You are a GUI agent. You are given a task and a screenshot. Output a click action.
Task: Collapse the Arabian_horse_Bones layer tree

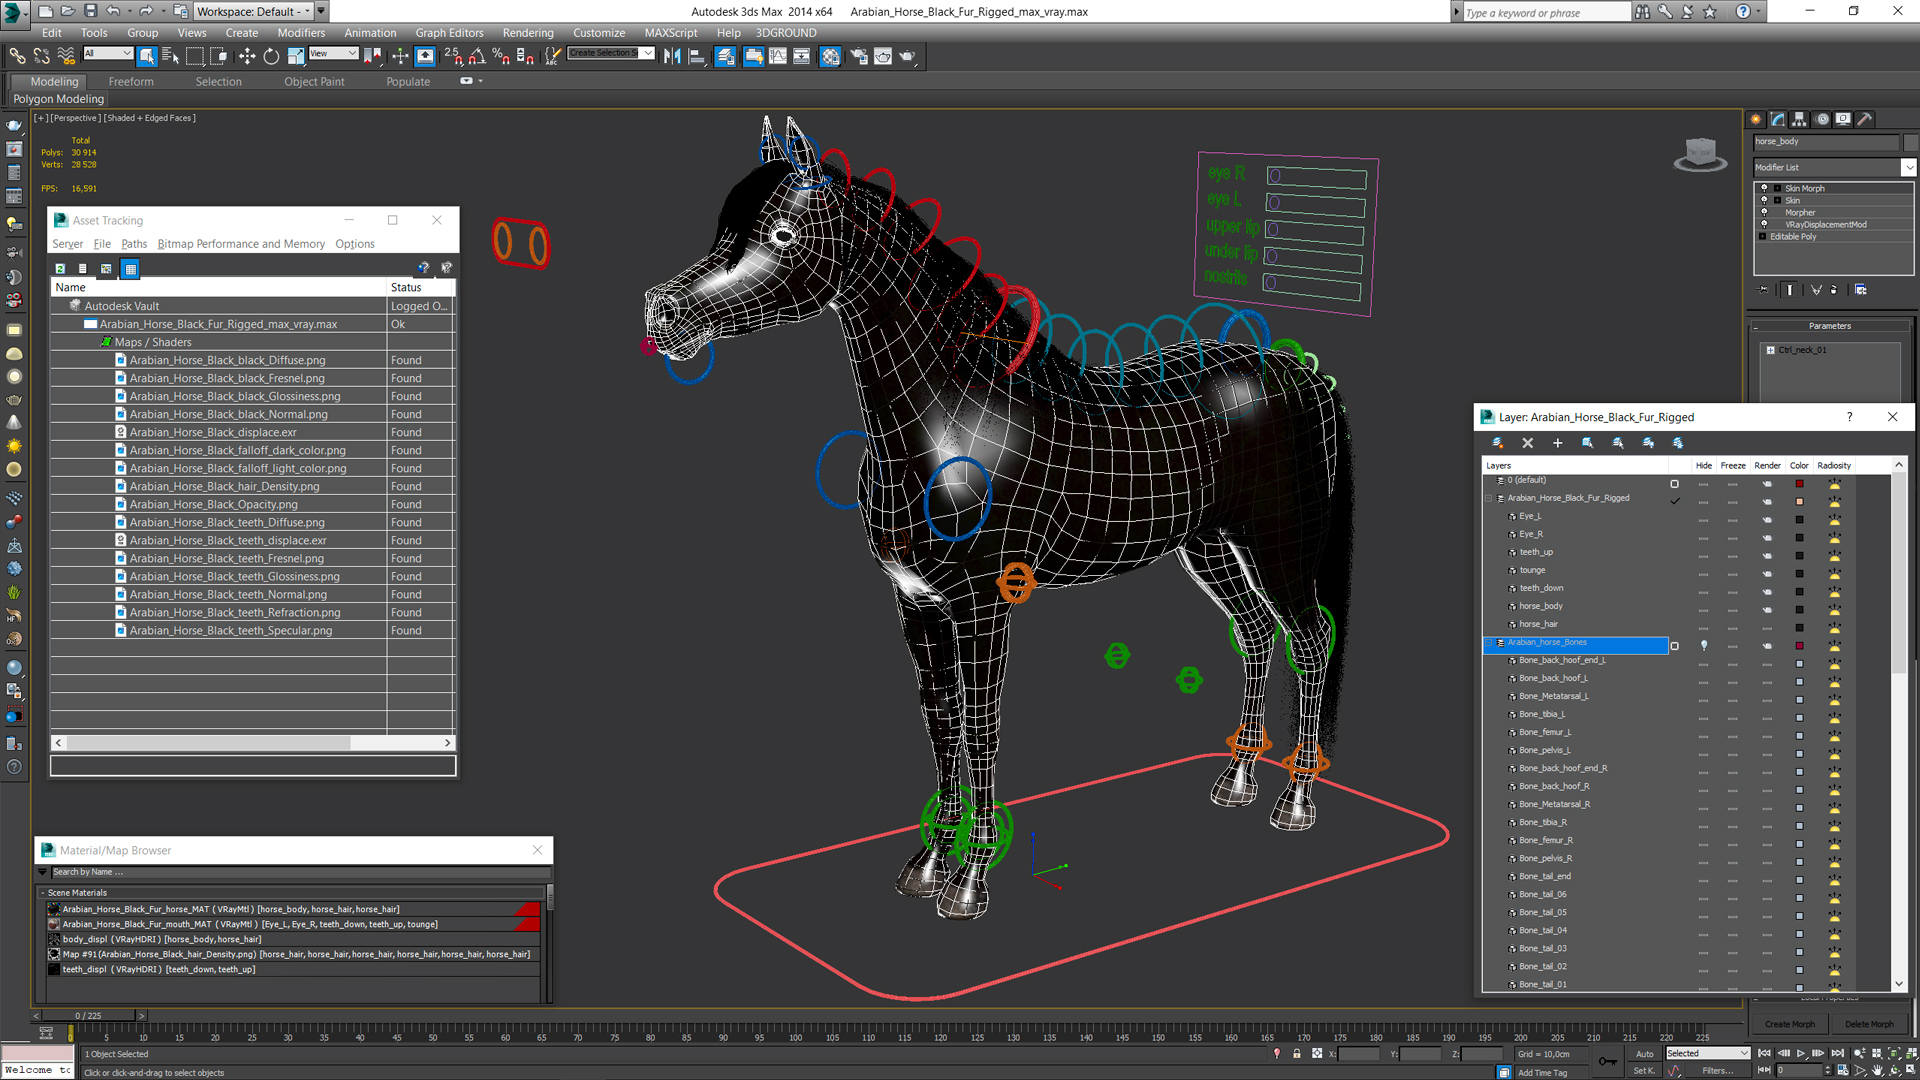[1488, 642]
